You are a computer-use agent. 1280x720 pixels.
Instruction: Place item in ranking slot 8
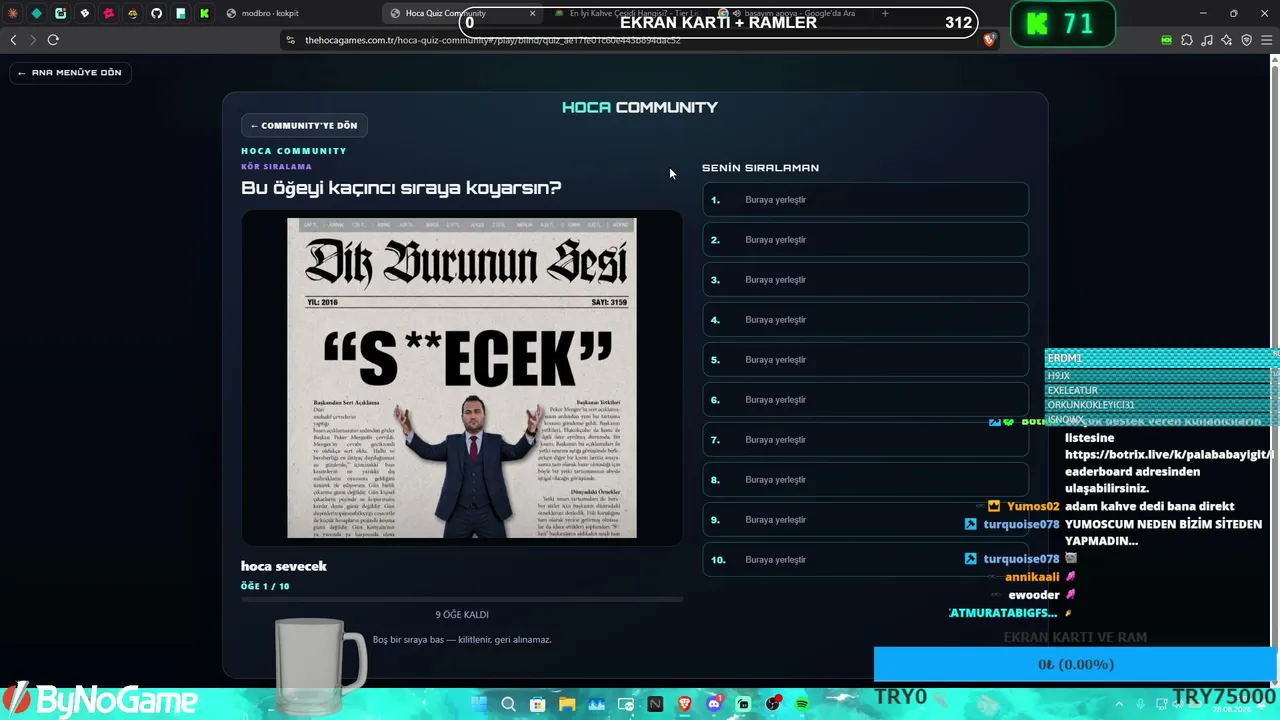[866, 480]
